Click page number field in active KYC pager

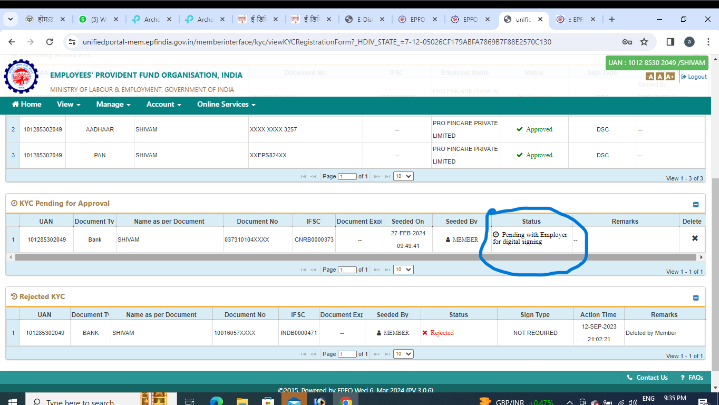pyautogui.click(x=347, y=176)
